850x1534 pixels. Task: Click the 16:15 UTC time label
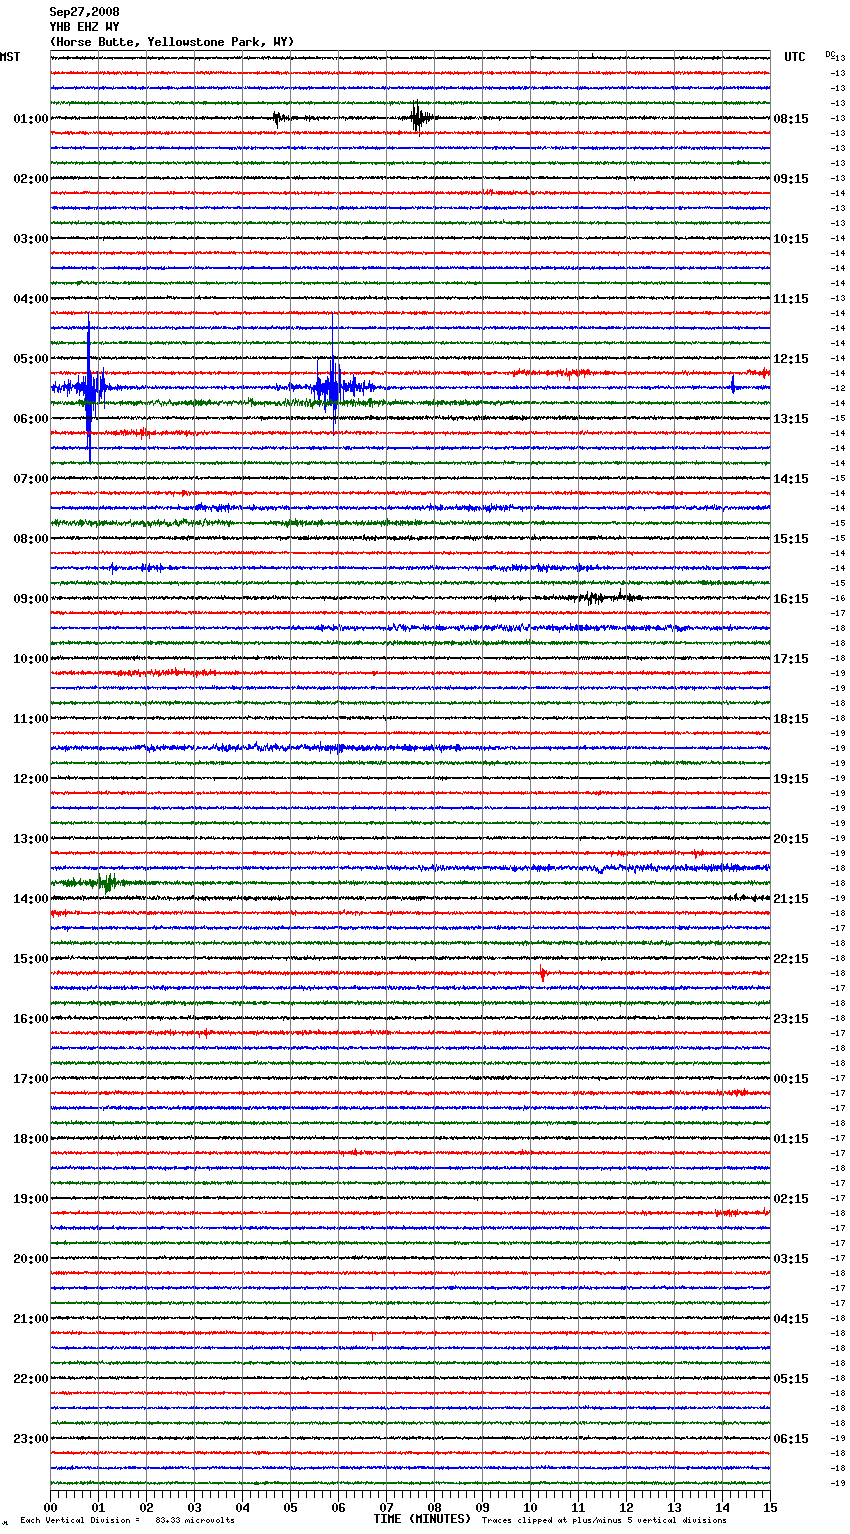791,599
